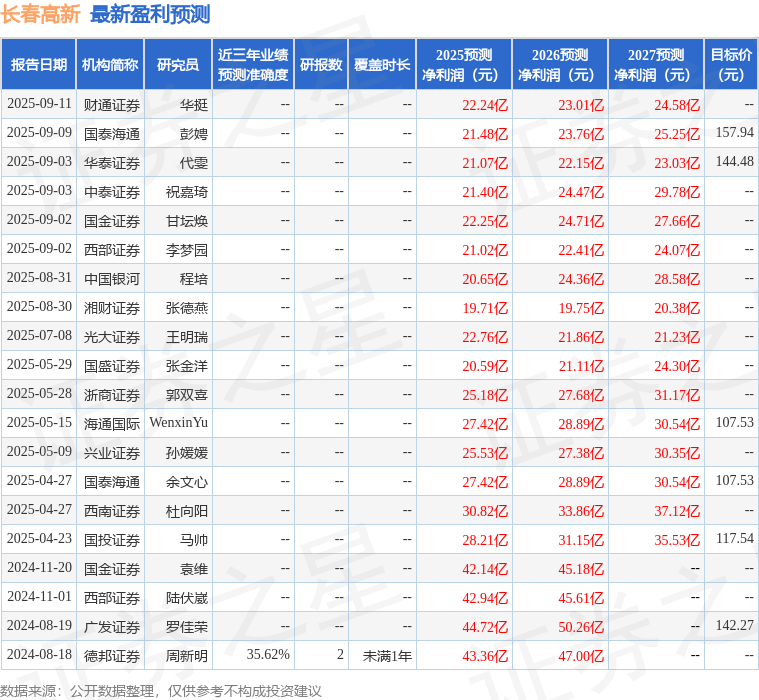Click target price 144.48
The image size is (759, 700).
(735, 161)
